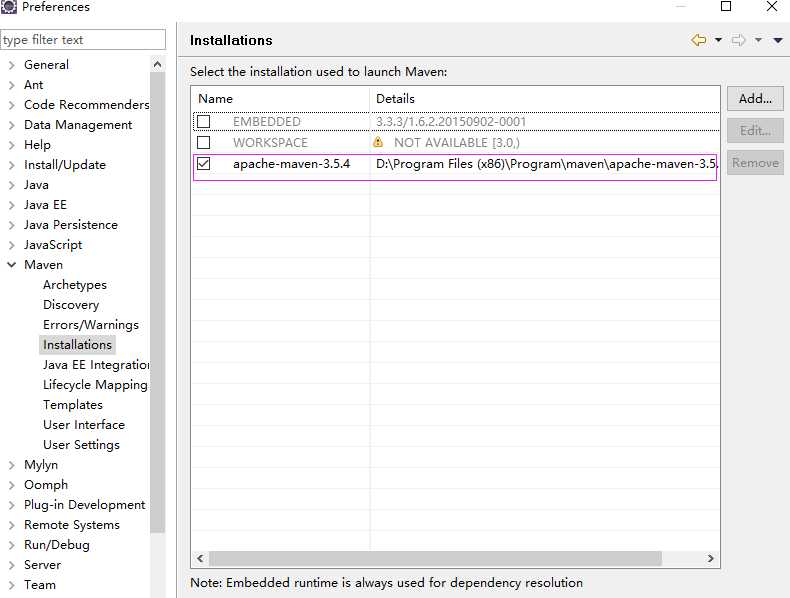
Task: Select Discovery under Maven
Action: tap(71, 305)
